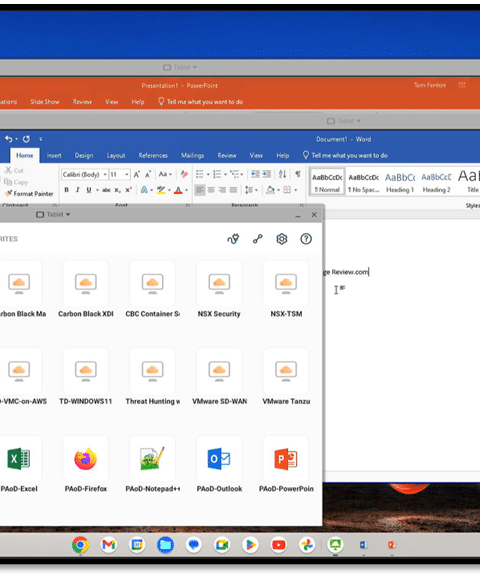This screenshot has height=577, width=480.
Task: Undo the last action in Word
Action: [x=9, y=139]
